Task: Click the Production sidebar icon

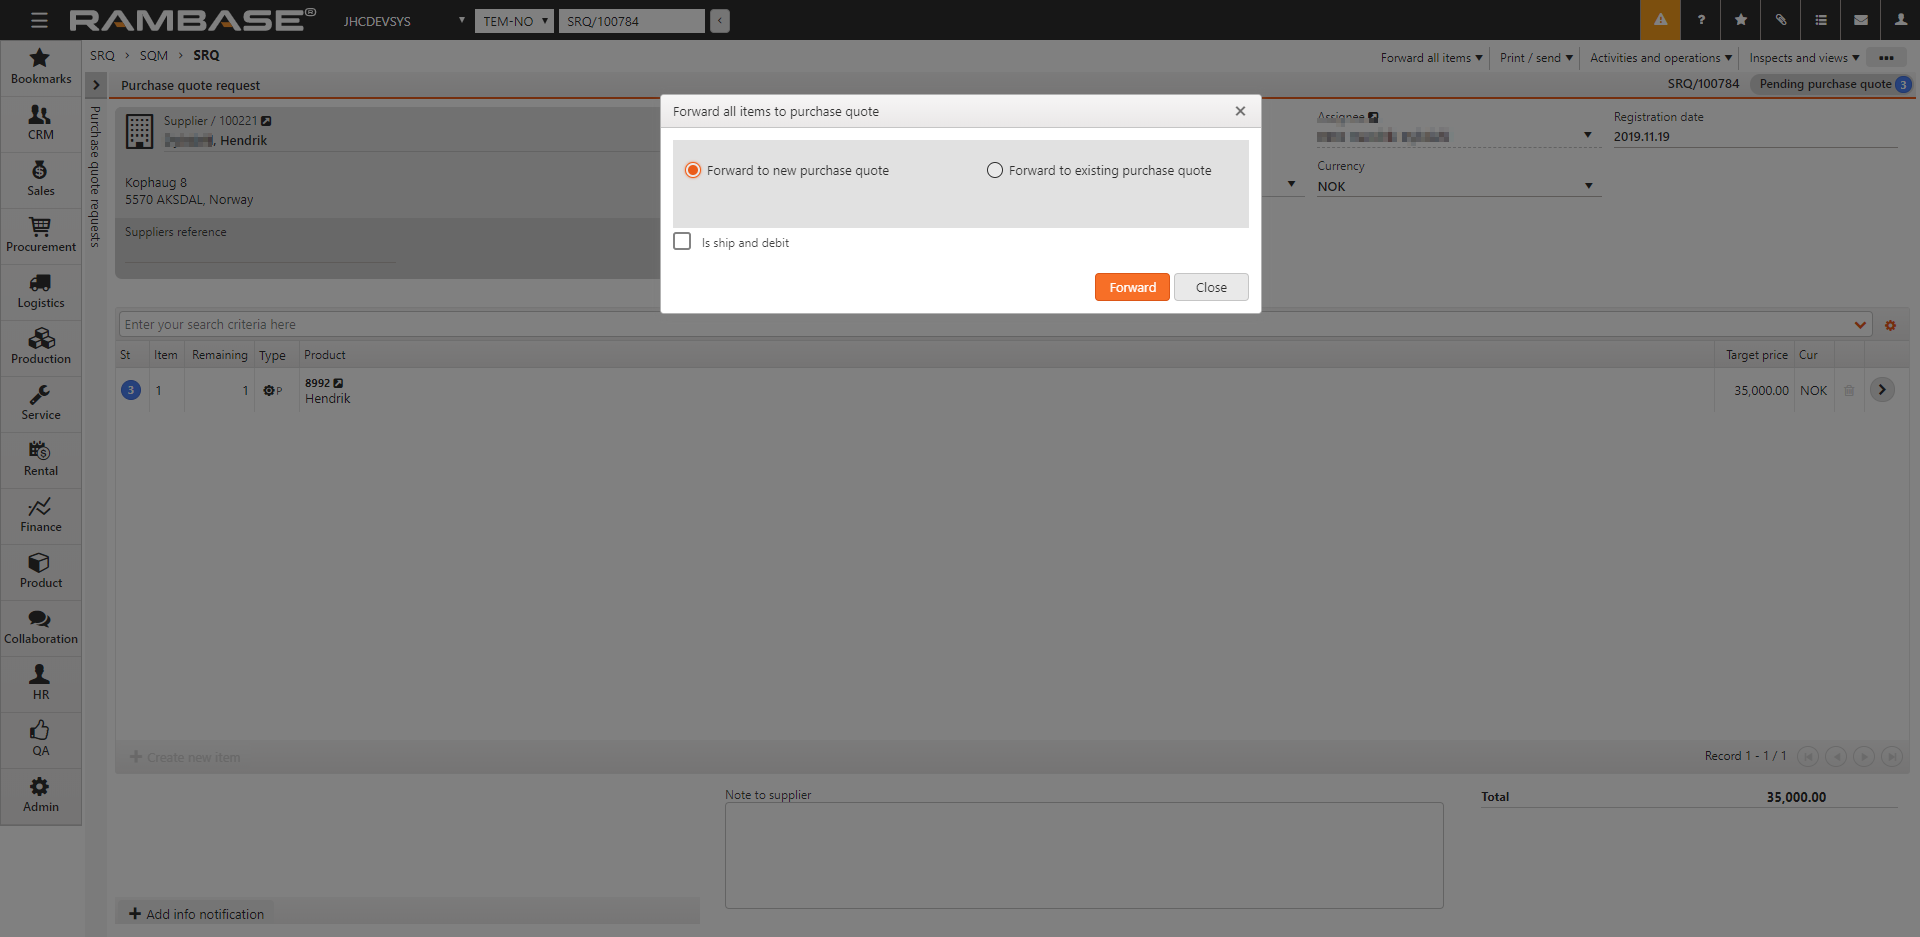Action: point(40,347)
